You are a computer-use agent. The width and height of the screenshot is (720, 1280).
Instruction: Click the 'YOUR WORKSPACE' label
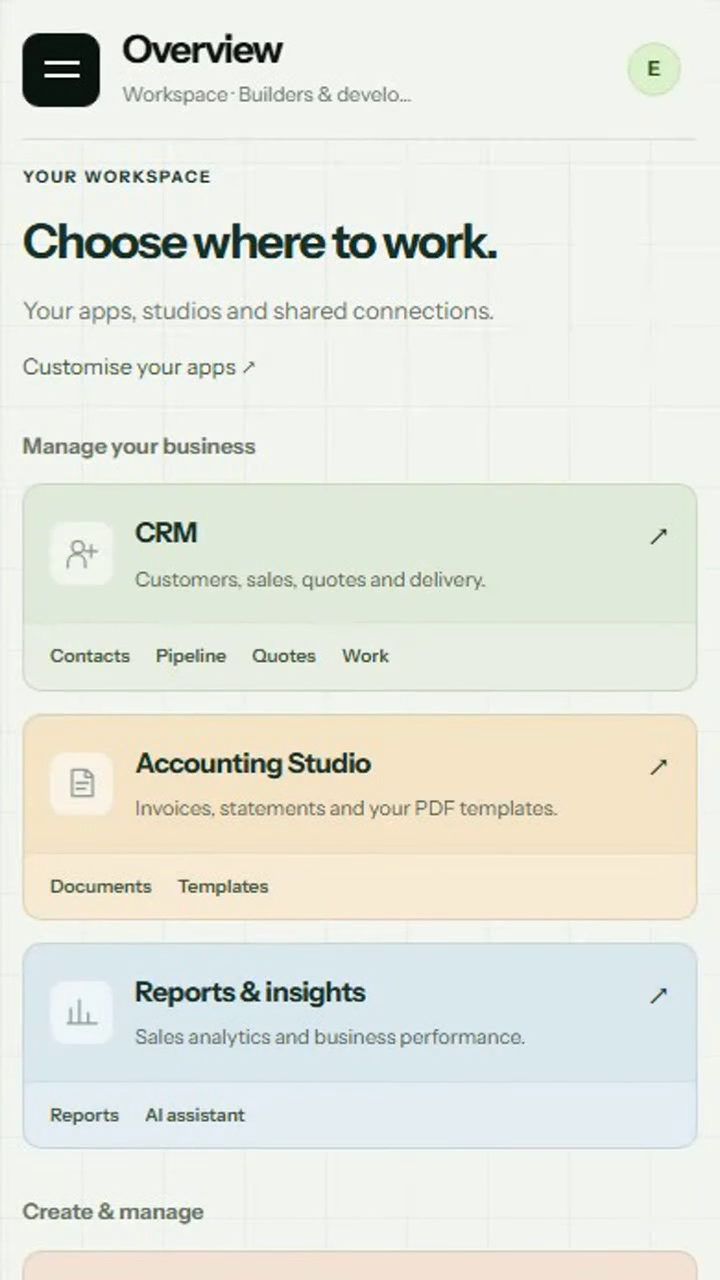[x=117, y=177]
